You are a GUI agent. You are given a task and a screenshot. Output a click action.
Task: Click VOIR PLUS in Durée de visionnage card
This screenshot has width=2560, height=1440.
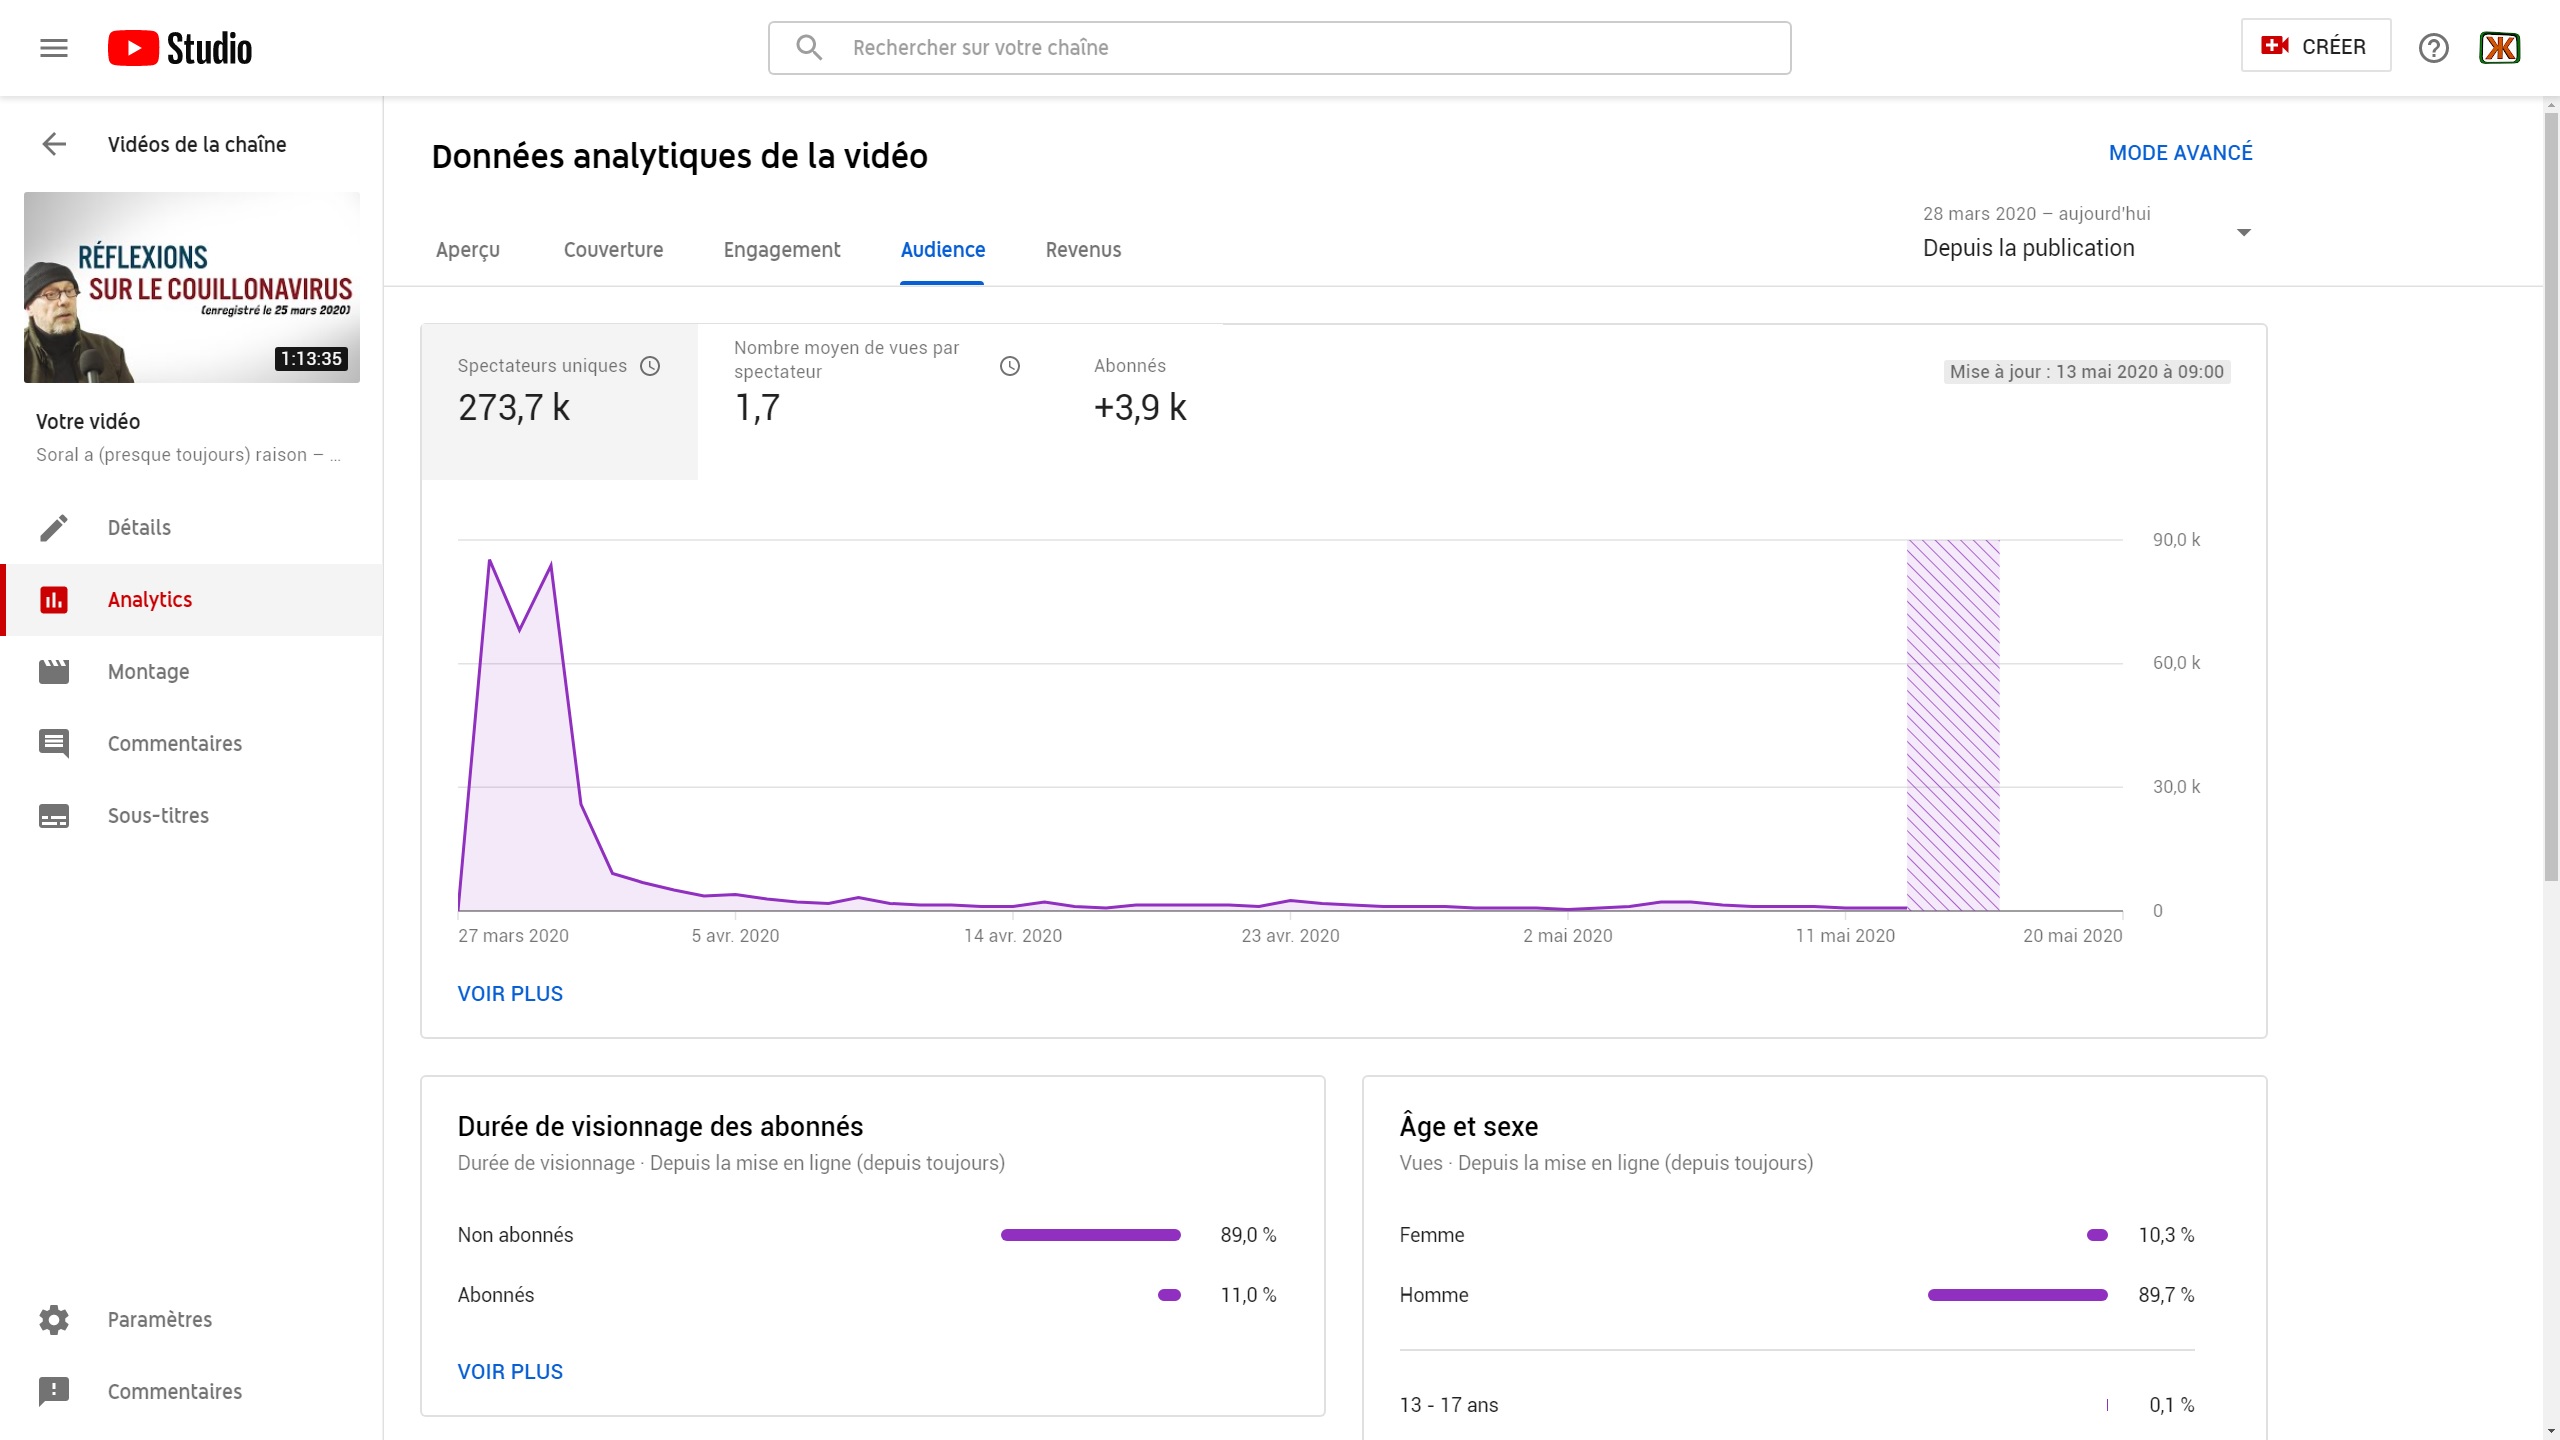510,1372
